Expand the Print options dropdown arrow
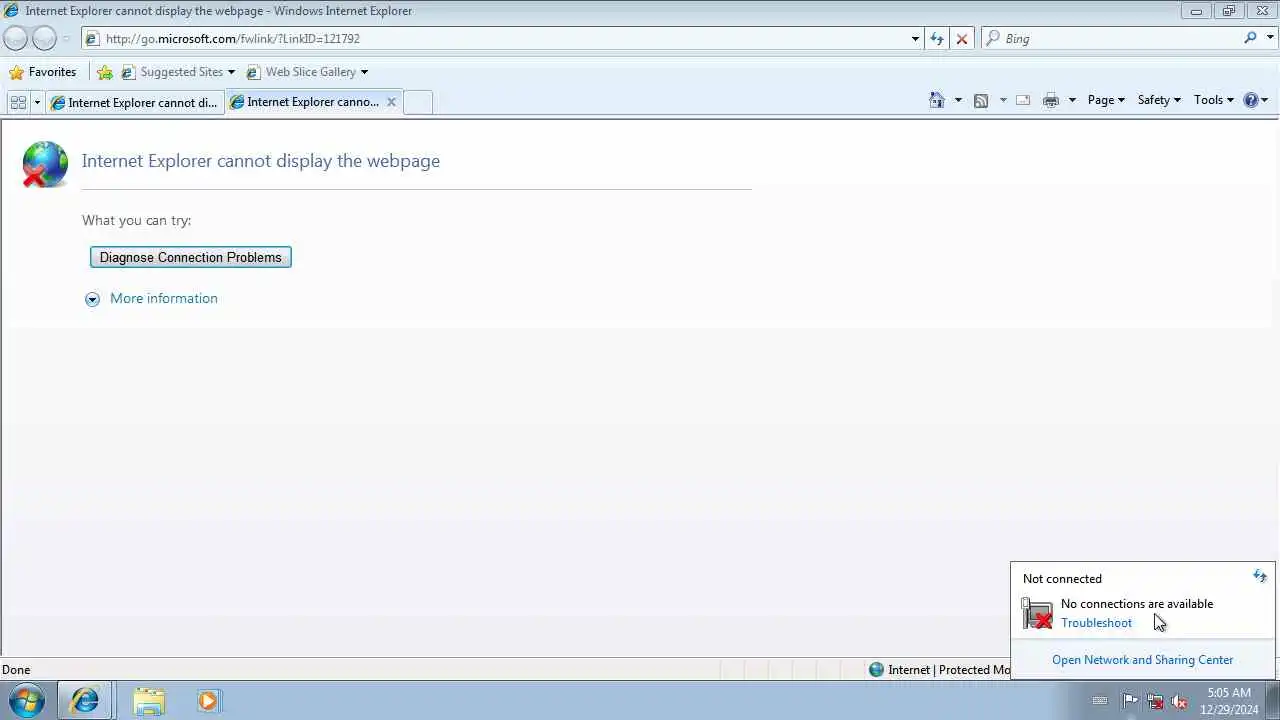Viewport: 1280px width, 720px height. [1072, 100]
